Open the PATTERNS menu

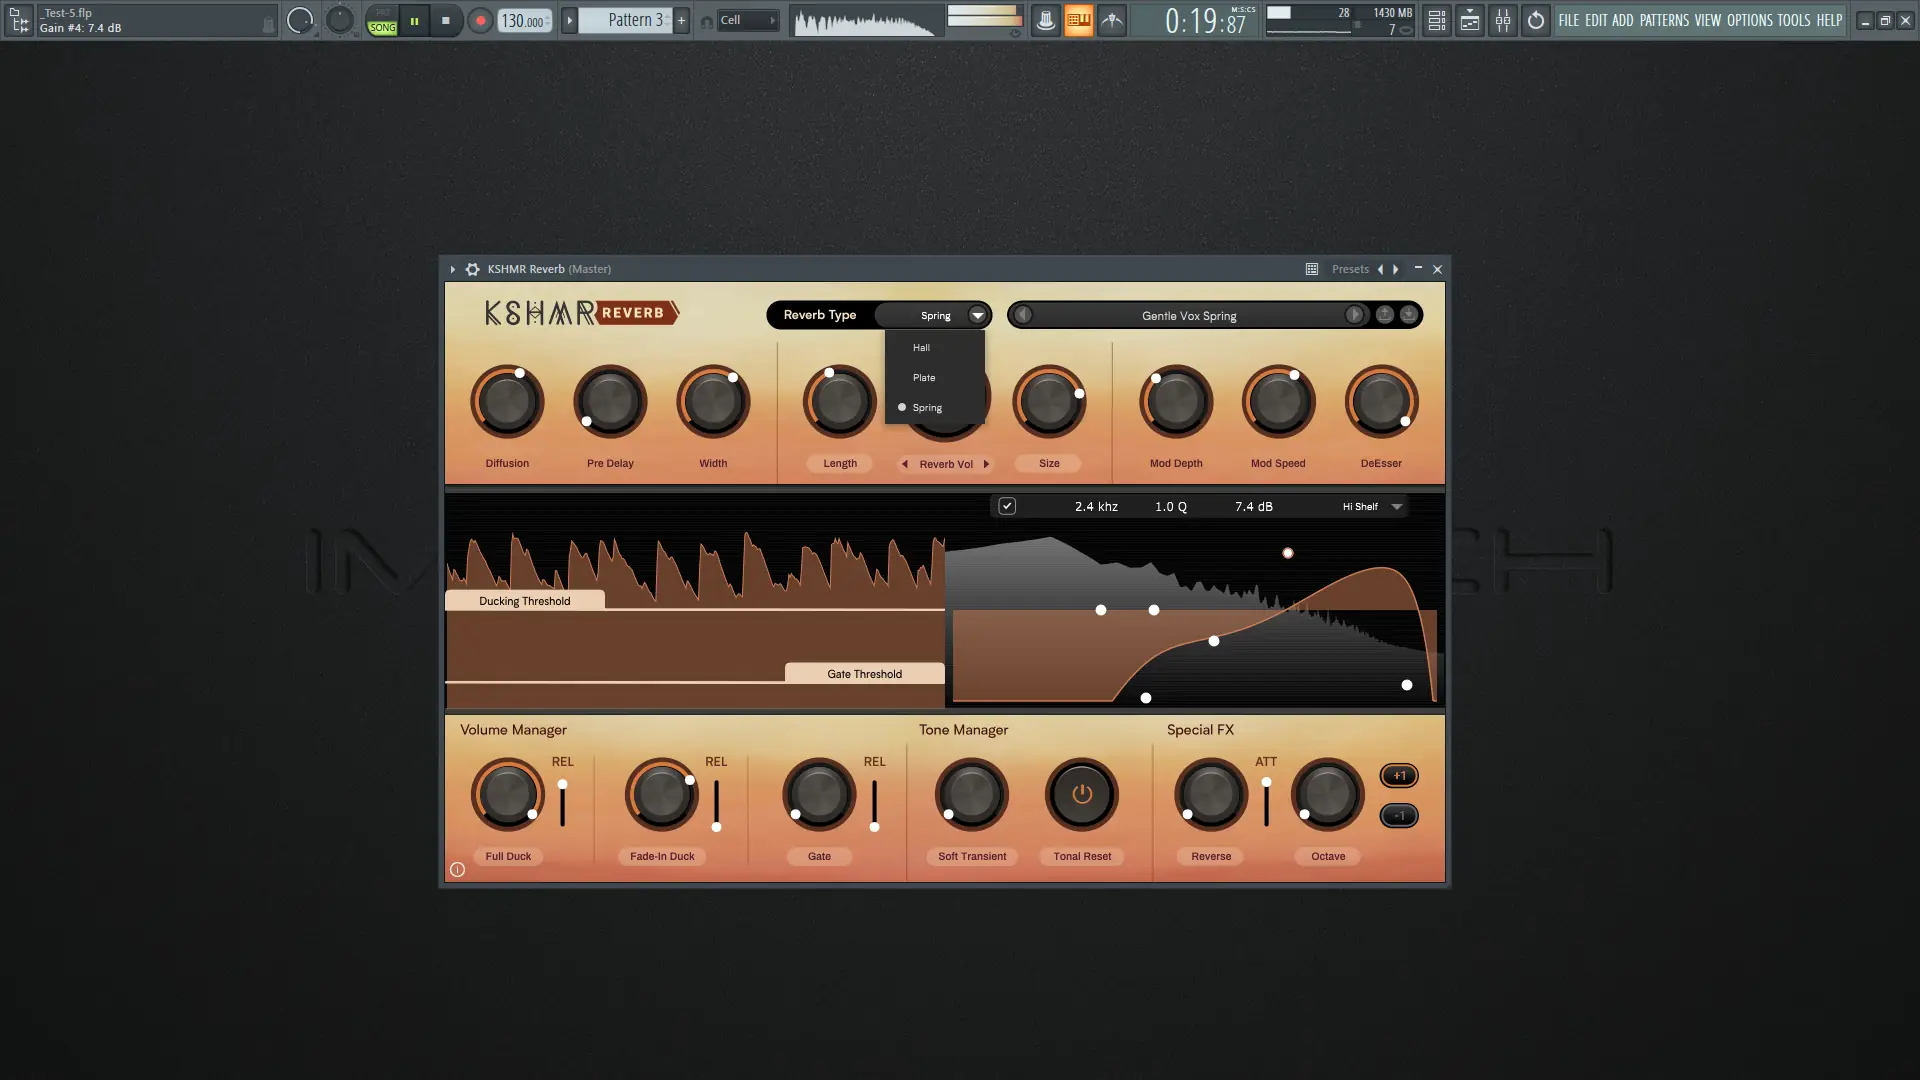tap(1664, 20)
